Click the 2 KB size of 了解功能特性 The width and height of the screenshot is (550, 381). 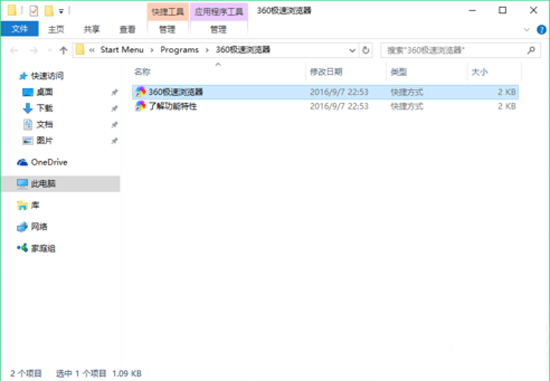click(507, 106)
